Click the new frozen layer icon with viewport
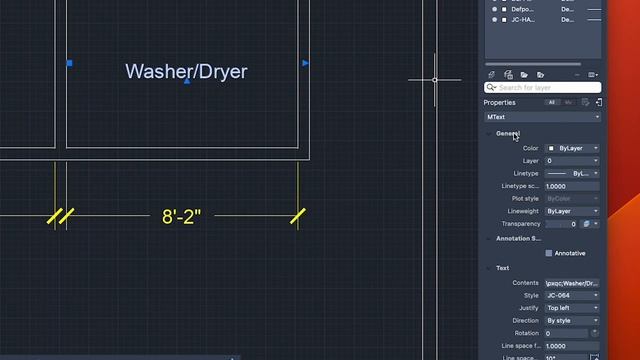Screen dimensions: 640x360 point(508,75)
